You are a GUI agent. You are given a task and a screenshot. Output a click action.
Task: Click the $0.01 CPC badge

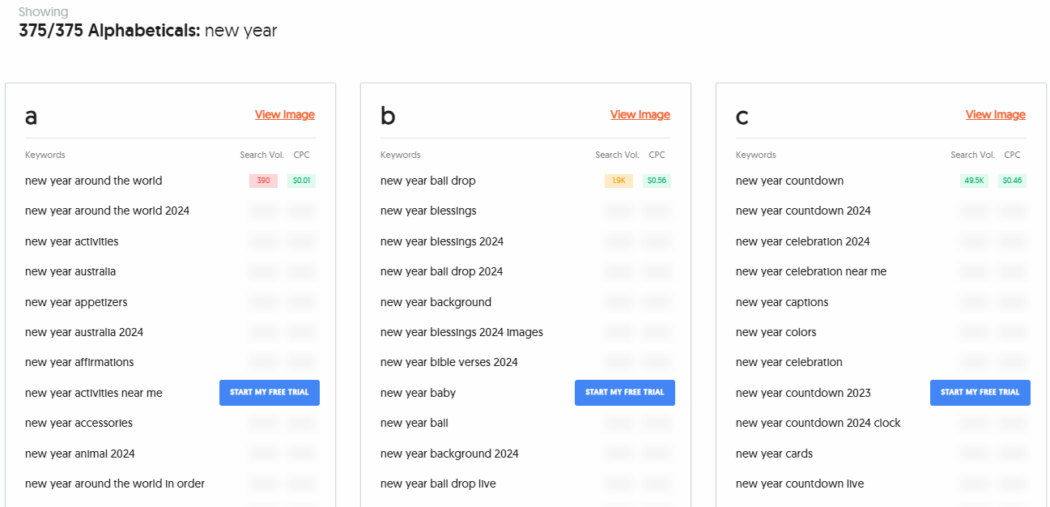pos(301,181)
